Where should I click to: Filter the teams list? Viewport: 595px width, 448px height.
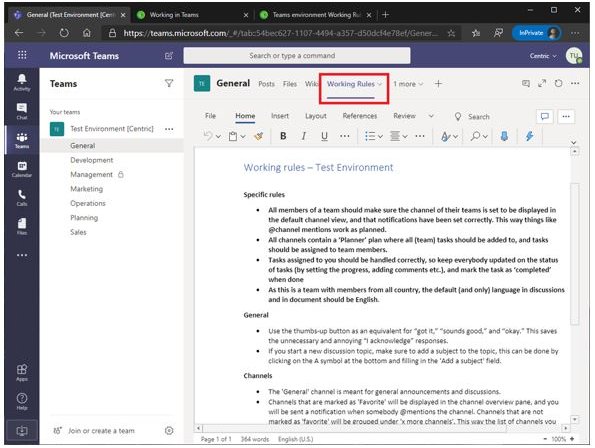click(x=169, y=83)
